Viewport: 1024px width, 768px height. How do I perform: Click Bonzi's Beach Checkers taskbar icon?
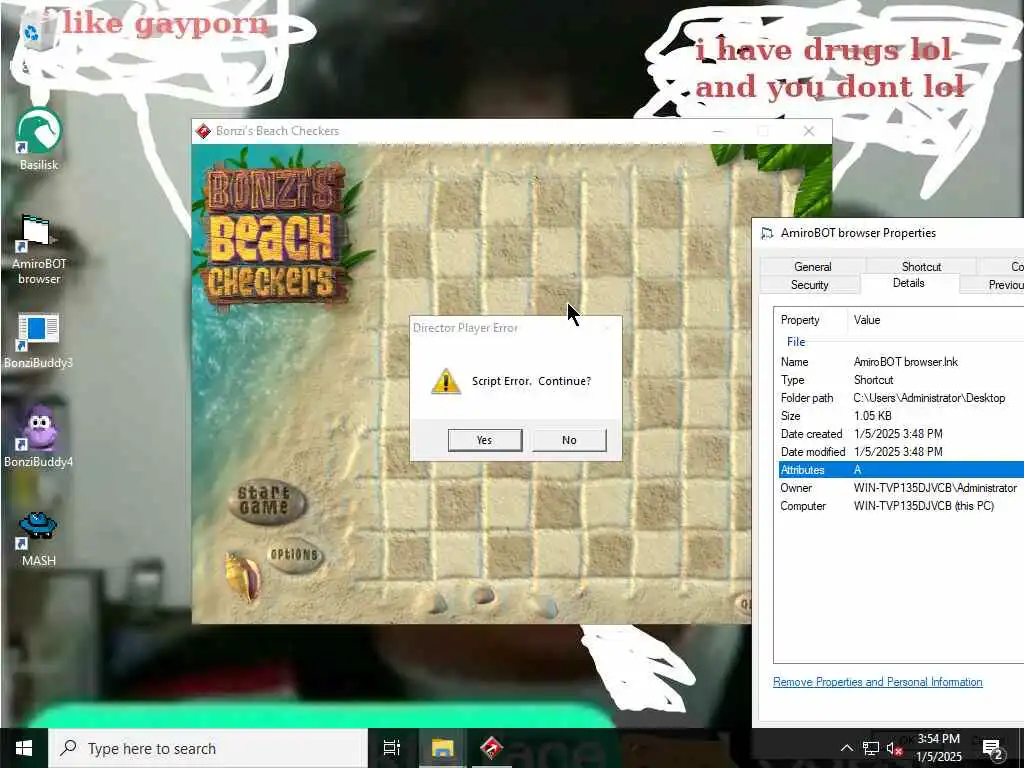(x=491, y=748)
